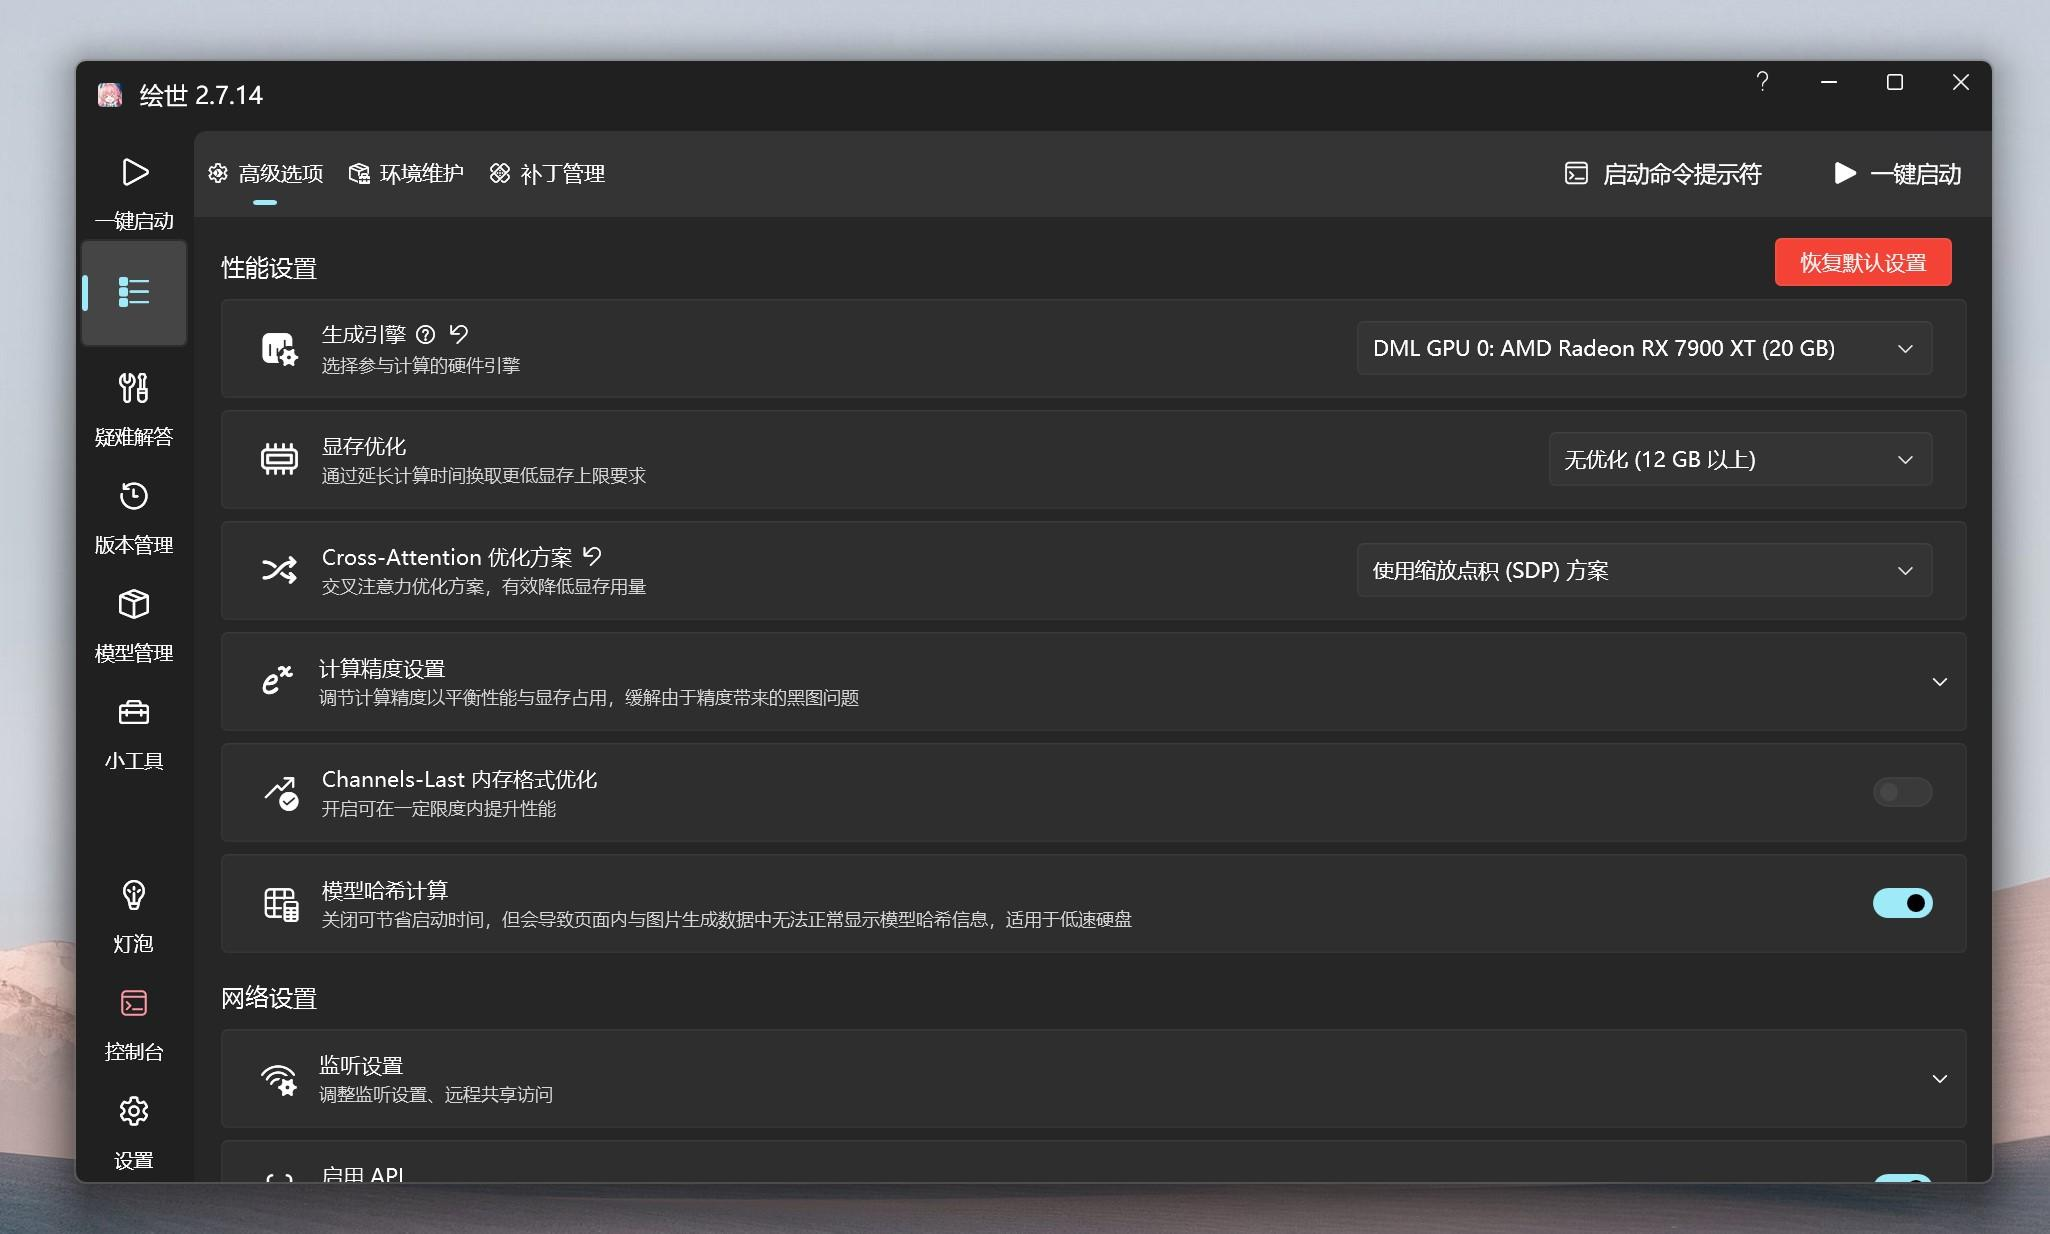Click the 监听设置 wifi gear icon
2050x1234 pixels.
[279, 1079]
